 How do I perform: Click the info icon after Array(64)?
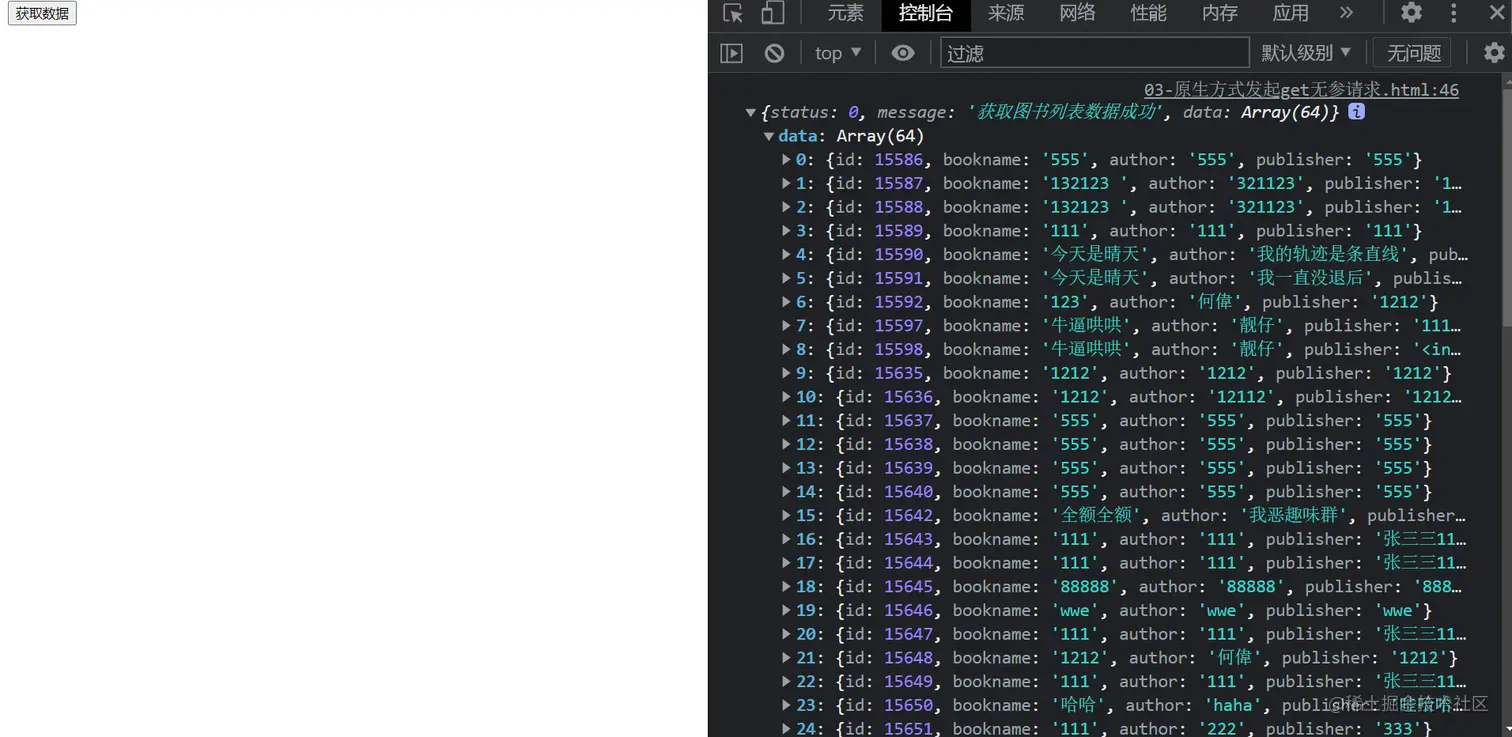point(1356,112)
